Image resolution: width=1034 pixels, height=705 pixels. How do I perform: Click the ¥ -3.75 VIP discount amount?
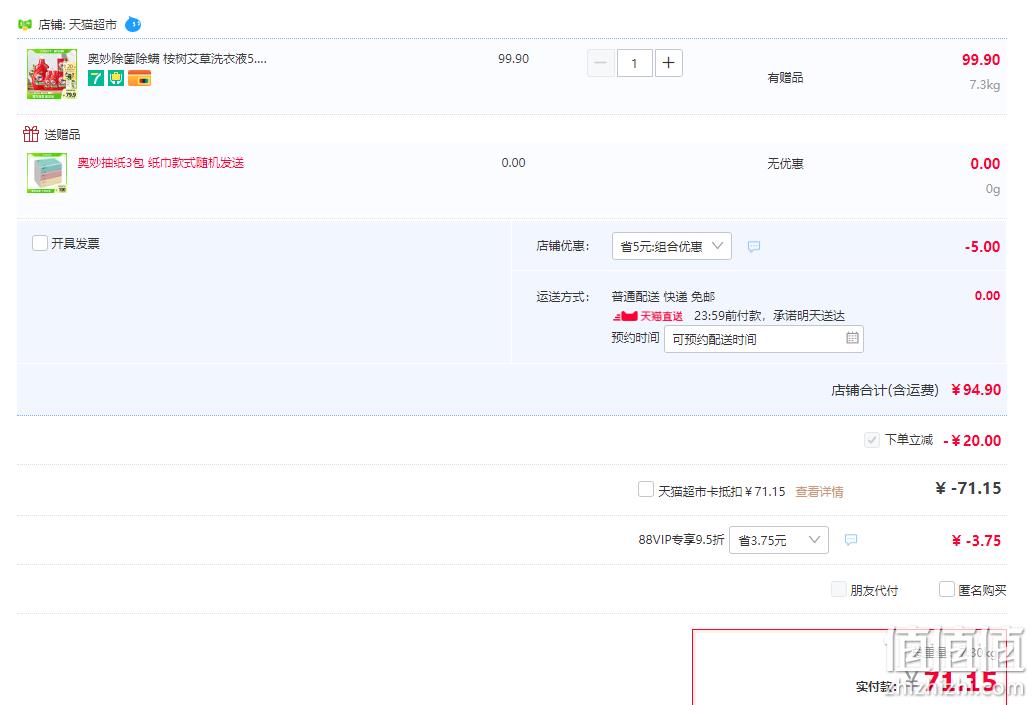976,541
